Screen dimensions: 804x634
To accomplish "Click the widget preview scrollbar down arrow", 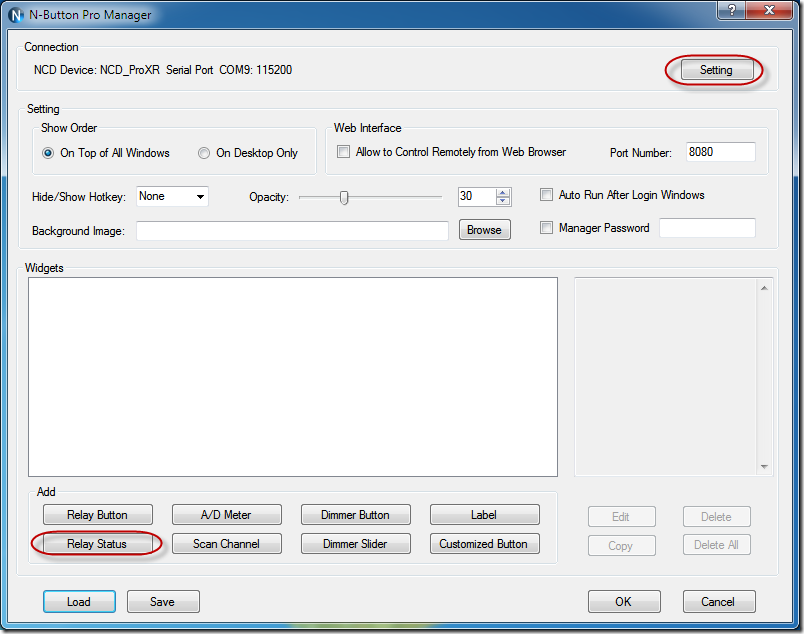I will tap(764, 467).
